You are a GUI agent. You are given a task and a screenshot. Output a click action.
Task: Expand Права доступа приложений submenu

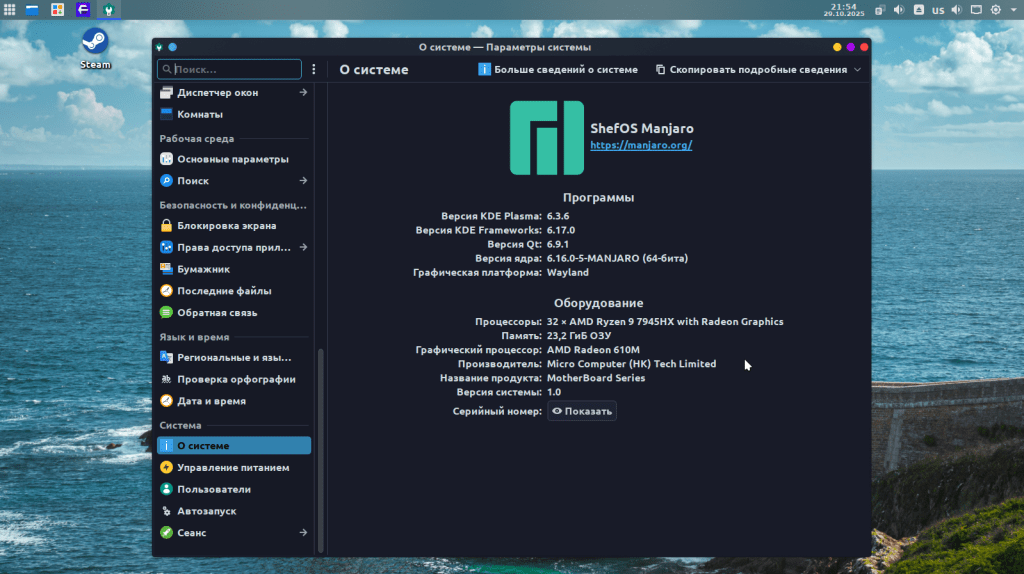click(x=303, y=247)
